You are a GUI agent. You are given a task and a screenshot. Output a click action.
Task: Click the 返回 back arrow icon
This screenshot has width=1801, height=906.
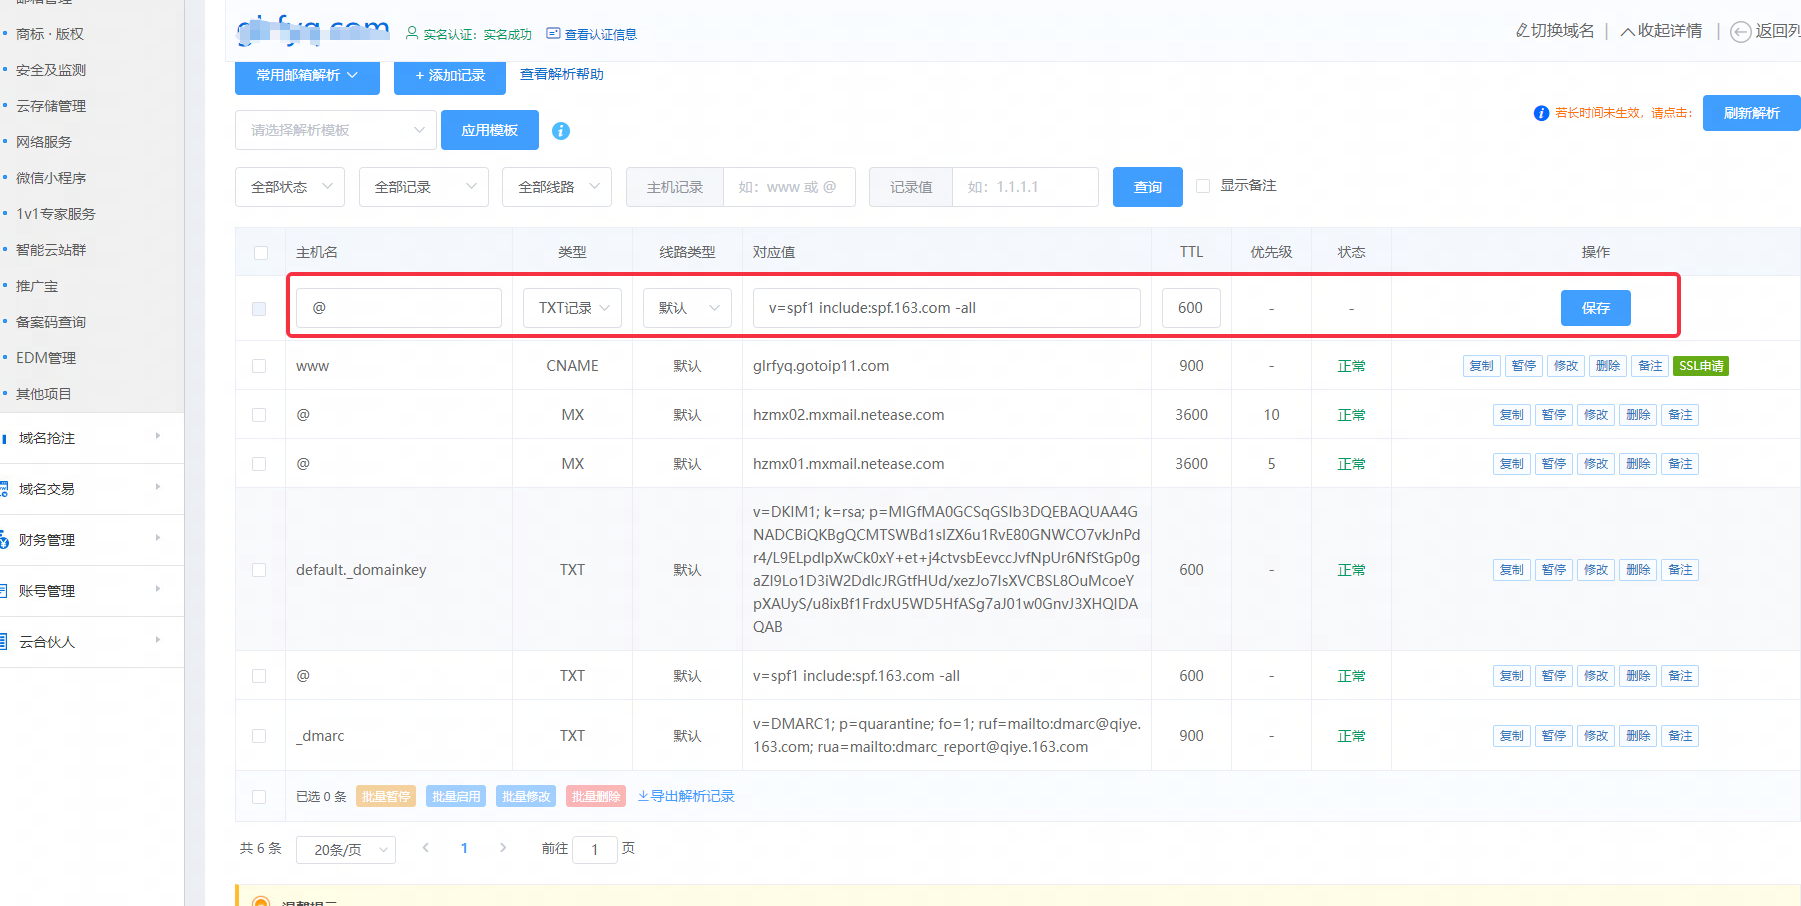[1741, 32]
